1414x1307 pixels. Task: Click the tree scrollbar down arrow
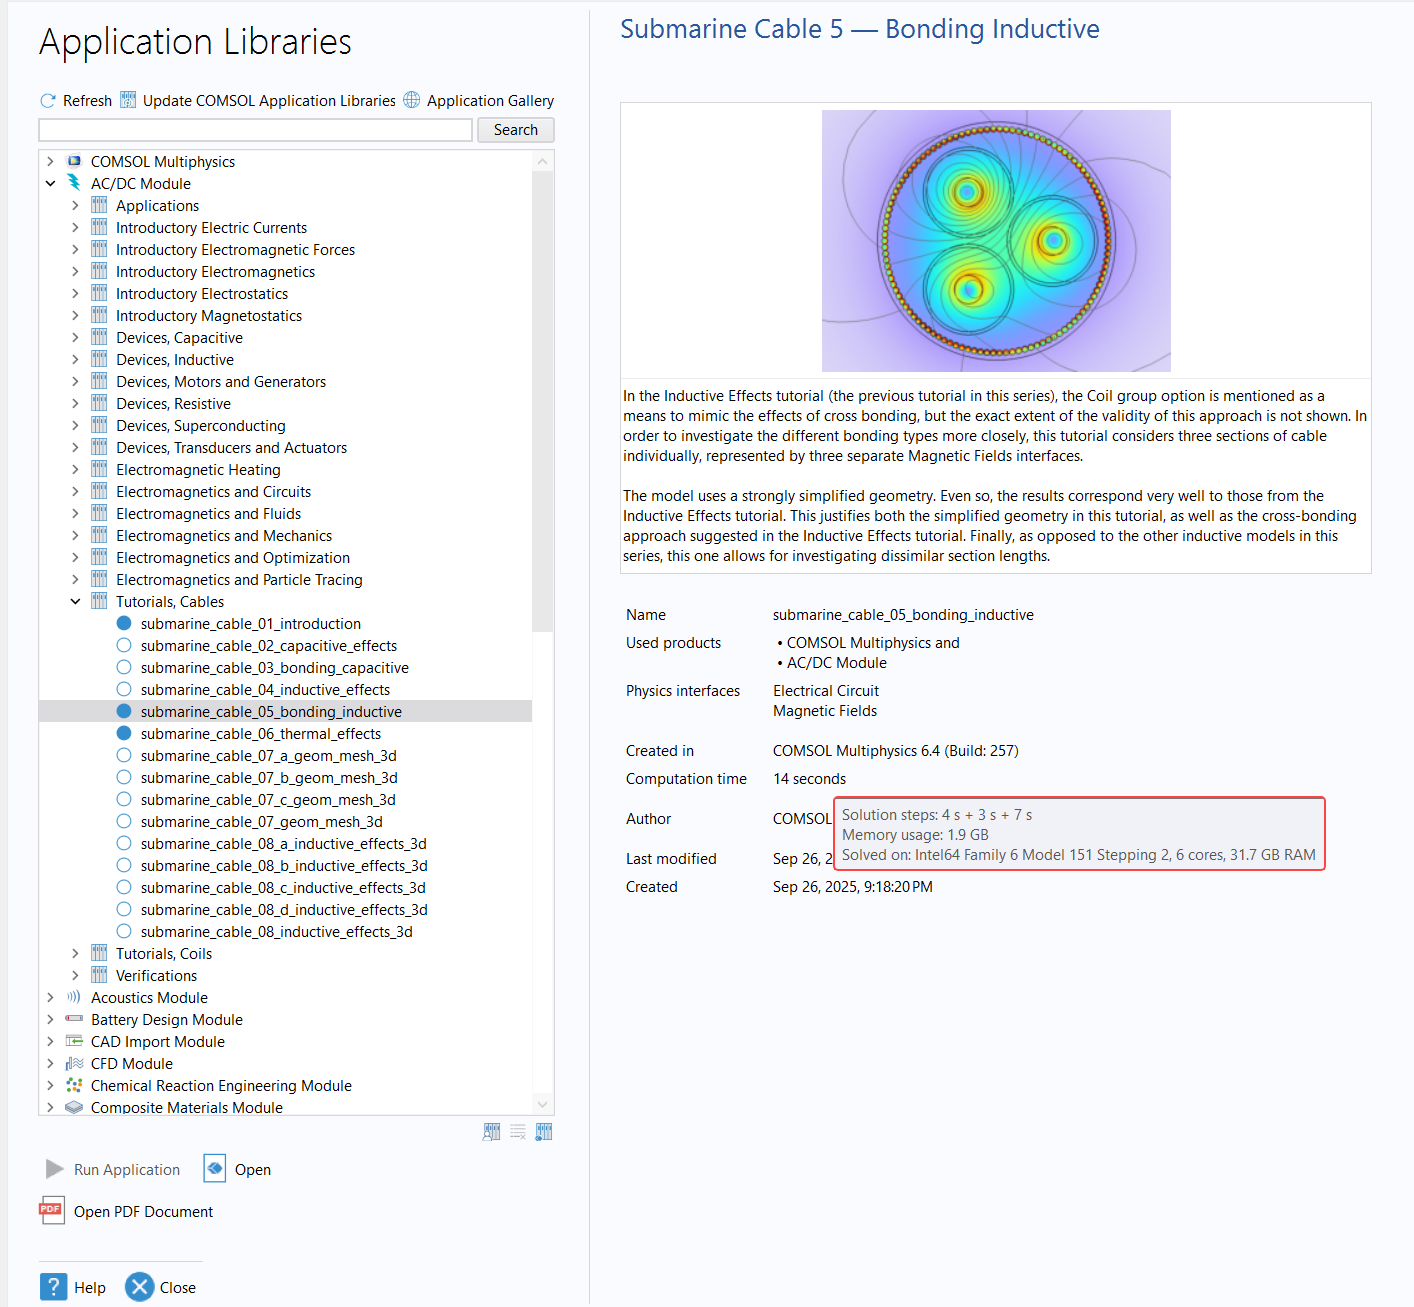pos(543,1104)
